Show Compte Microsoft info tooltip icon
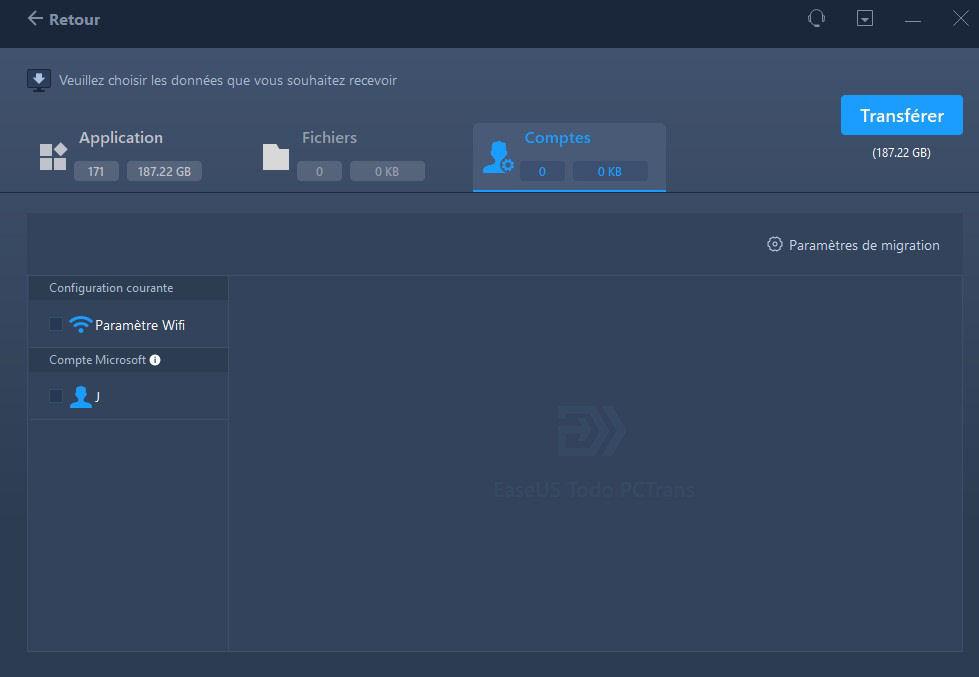 [x=155, y=360]
